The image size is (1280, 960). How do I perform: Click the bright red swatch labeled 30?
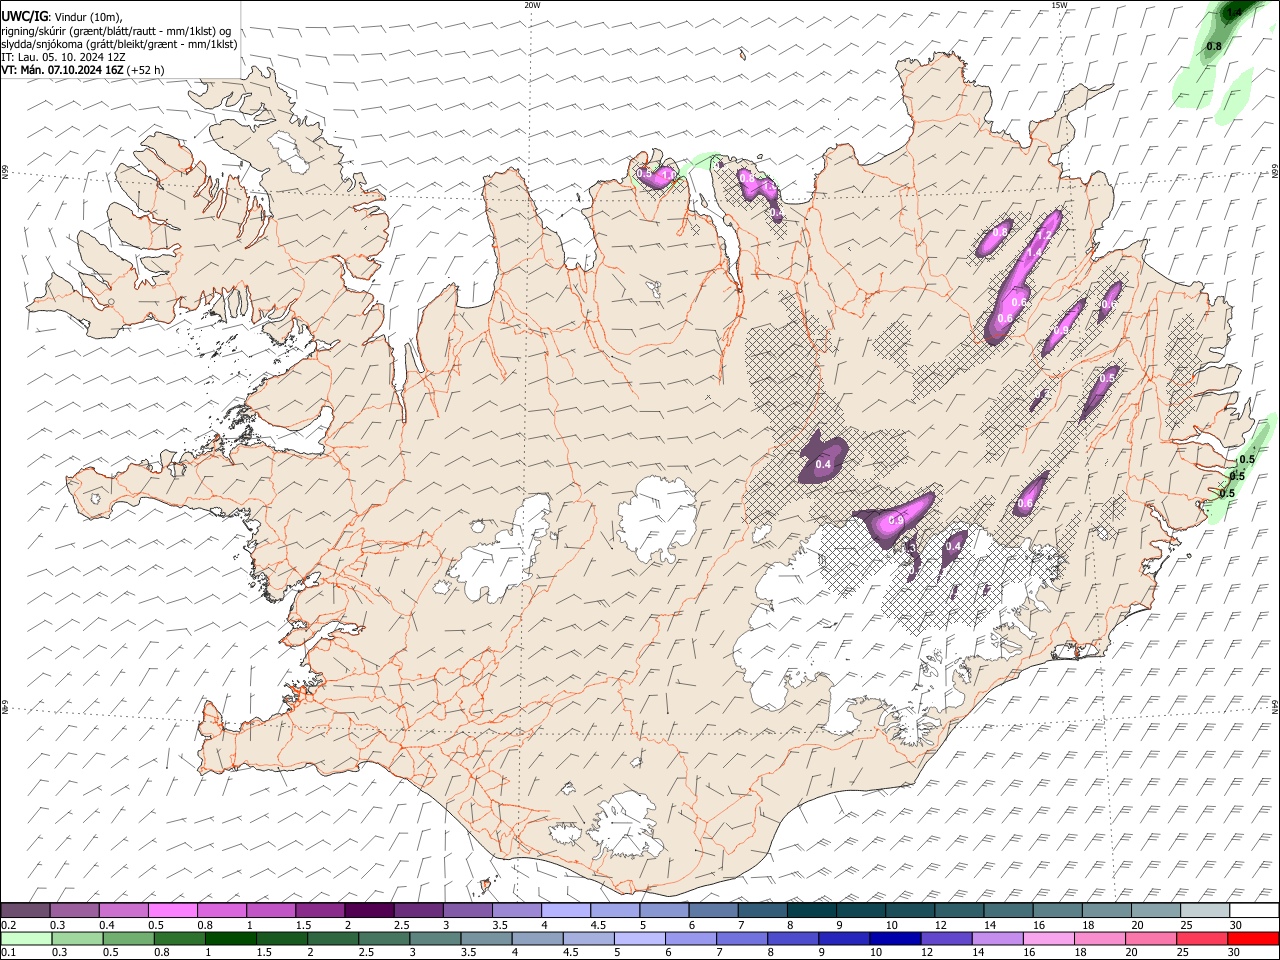(1251, 938)
